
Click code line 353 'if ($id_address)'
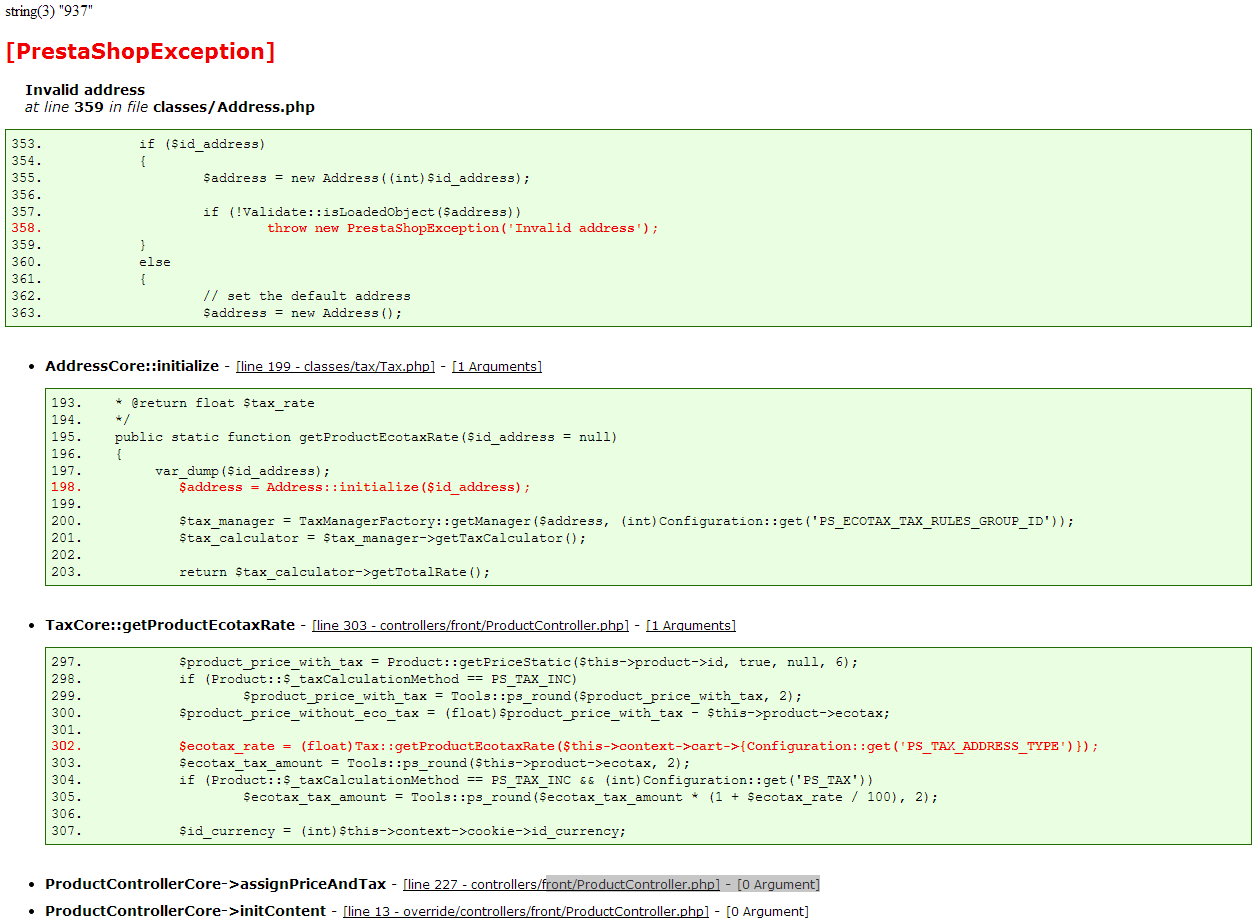click(x=202, y=144)
